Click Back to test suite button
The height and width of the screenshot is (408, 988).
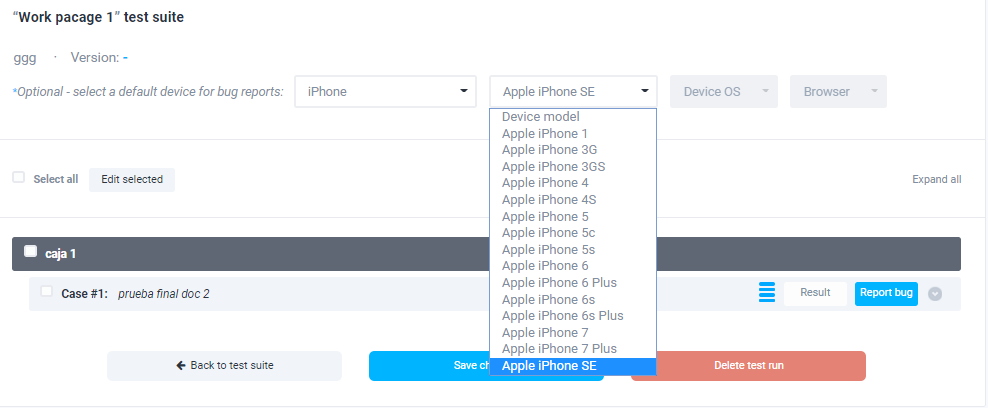coord(224,366)
